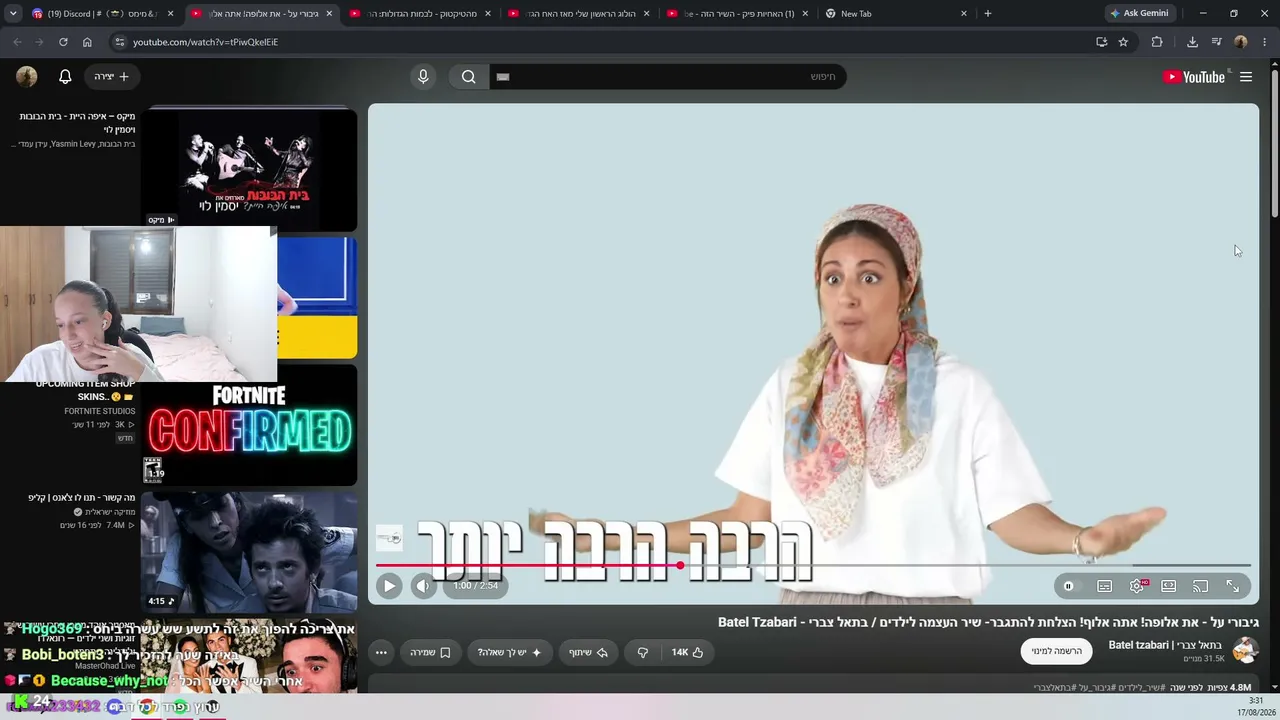Screen dimensions: 1280x720
Task: Switch to the 'מהטיקטוק' browser tab
Action: coord(420,14)
